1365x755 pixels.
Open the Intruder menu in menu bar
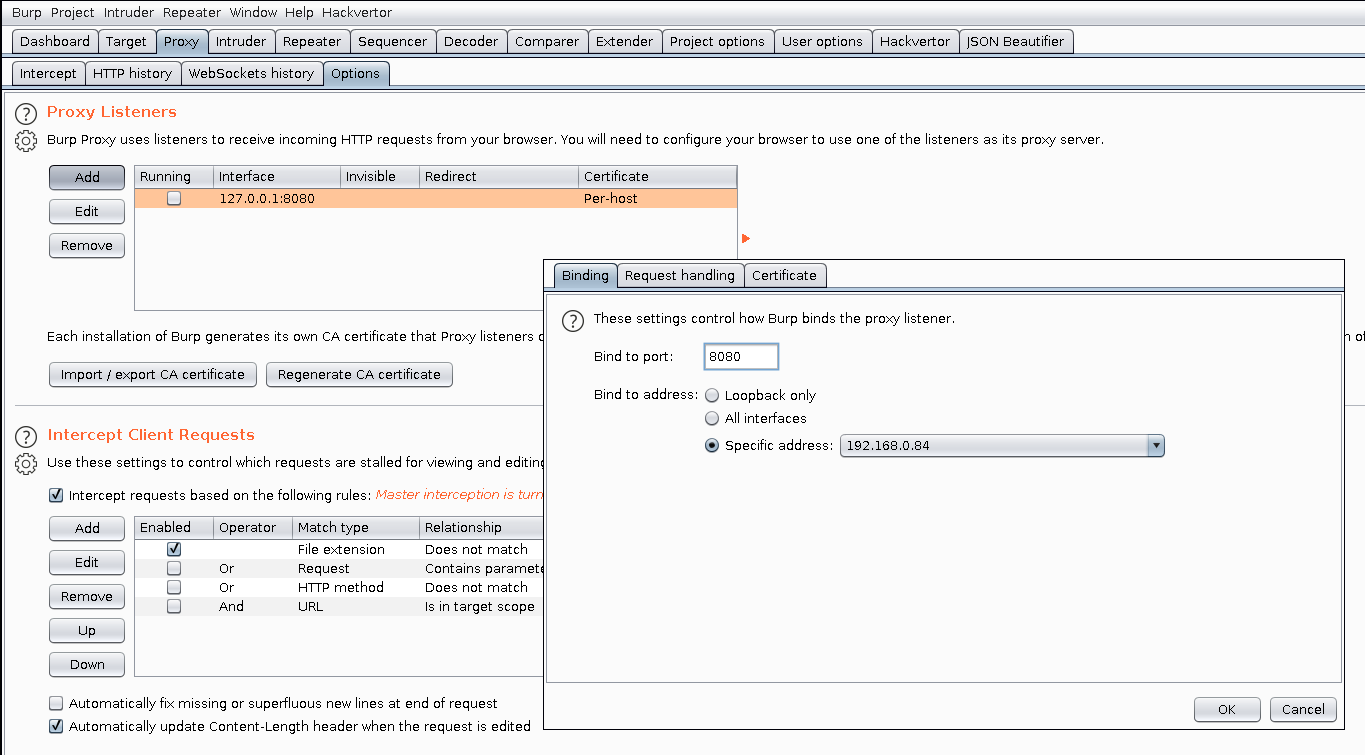127,12
